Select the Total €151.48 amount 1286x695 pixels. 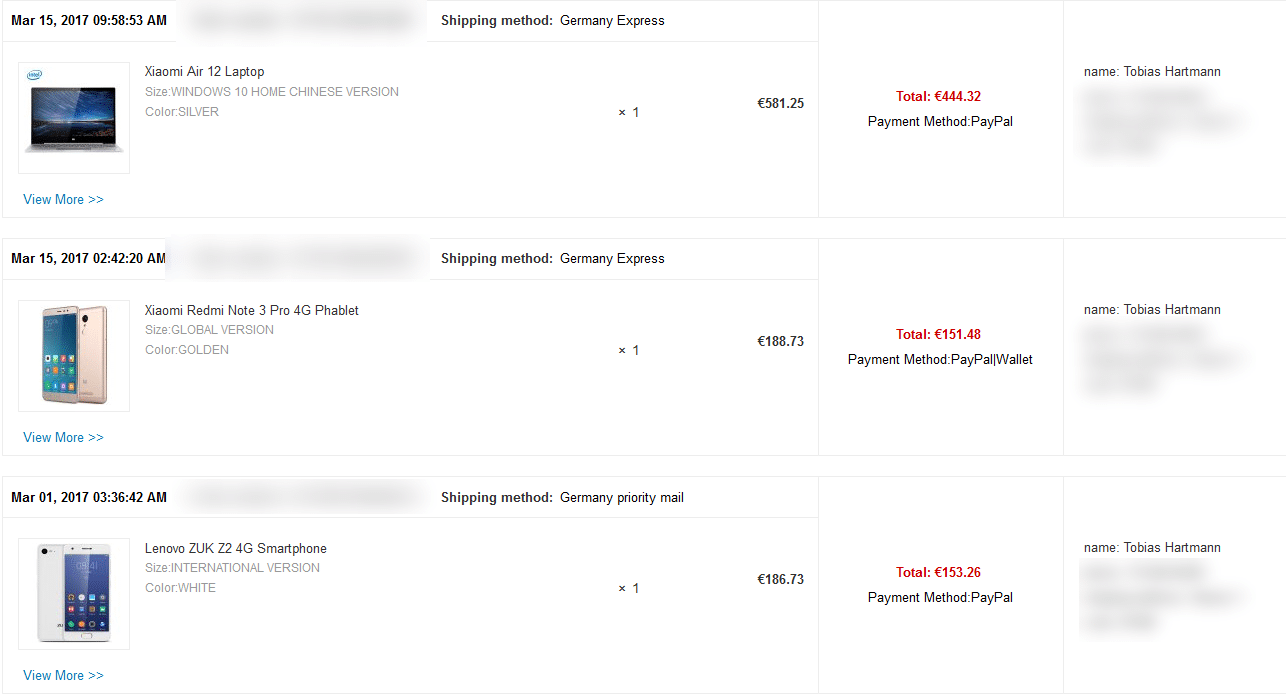pyautogui.click(x=938, y=335)
